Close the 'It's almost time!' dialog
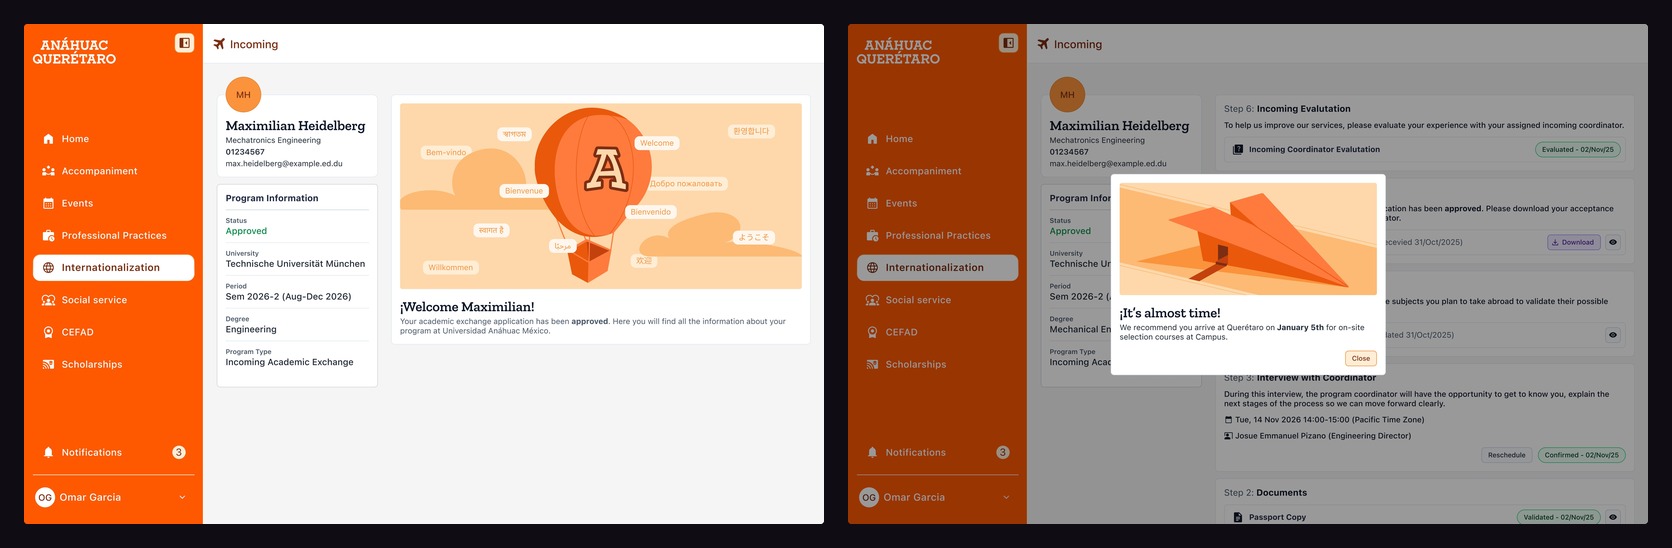This screenshot has height=548, width=1672. [x=1361, y=358]
